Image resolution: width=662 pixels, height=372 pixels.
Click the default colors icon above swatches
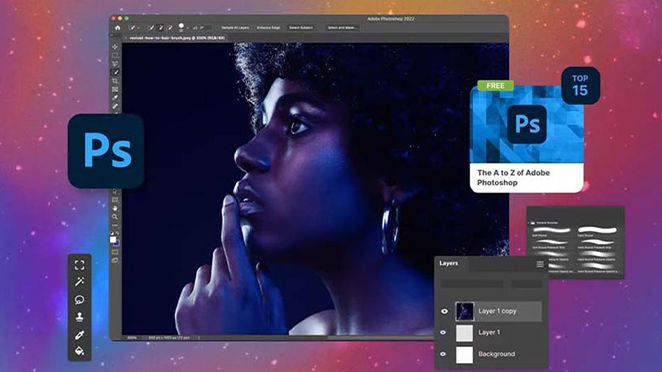pyautogui.click(x=112, y=233)
